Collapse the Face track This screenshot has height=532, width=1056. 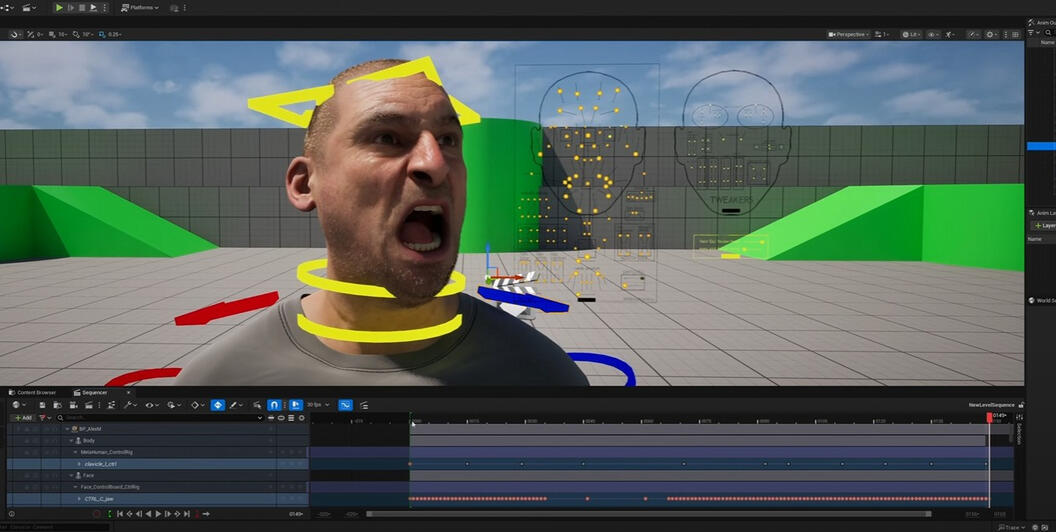tap(72, 475)
